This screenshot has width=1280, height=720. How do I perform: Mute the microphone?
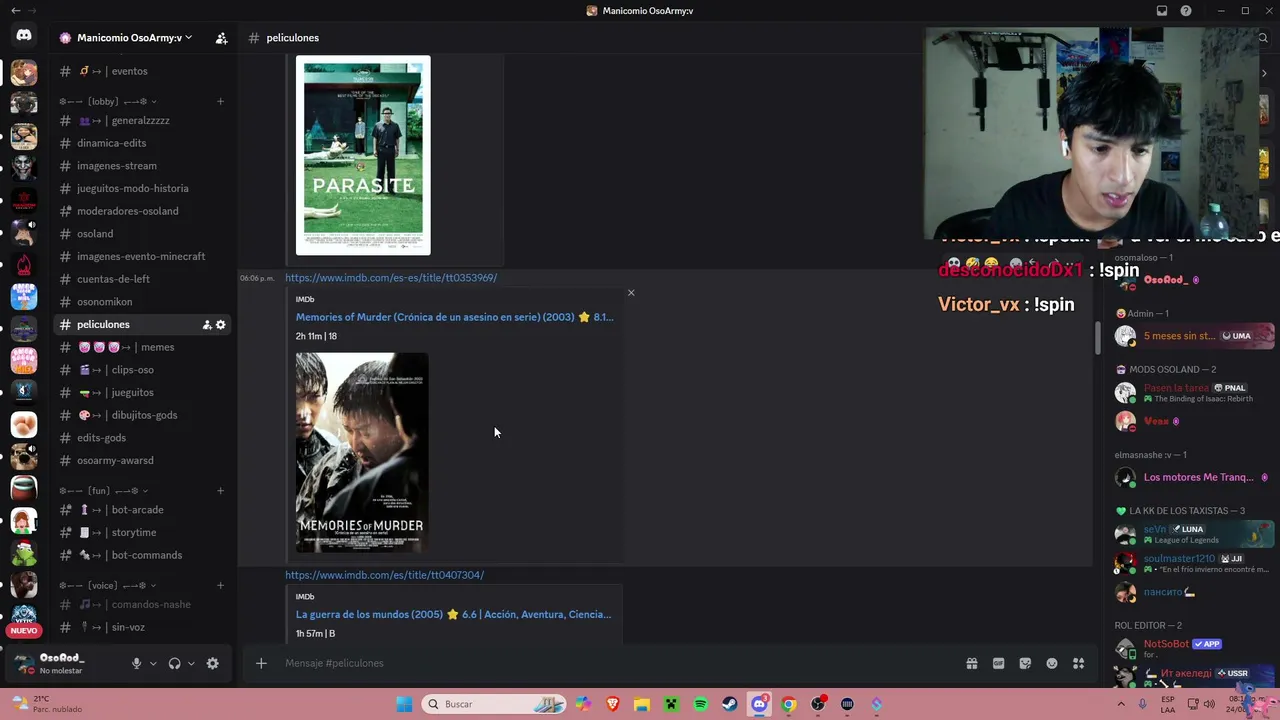(x=137, y=663)
